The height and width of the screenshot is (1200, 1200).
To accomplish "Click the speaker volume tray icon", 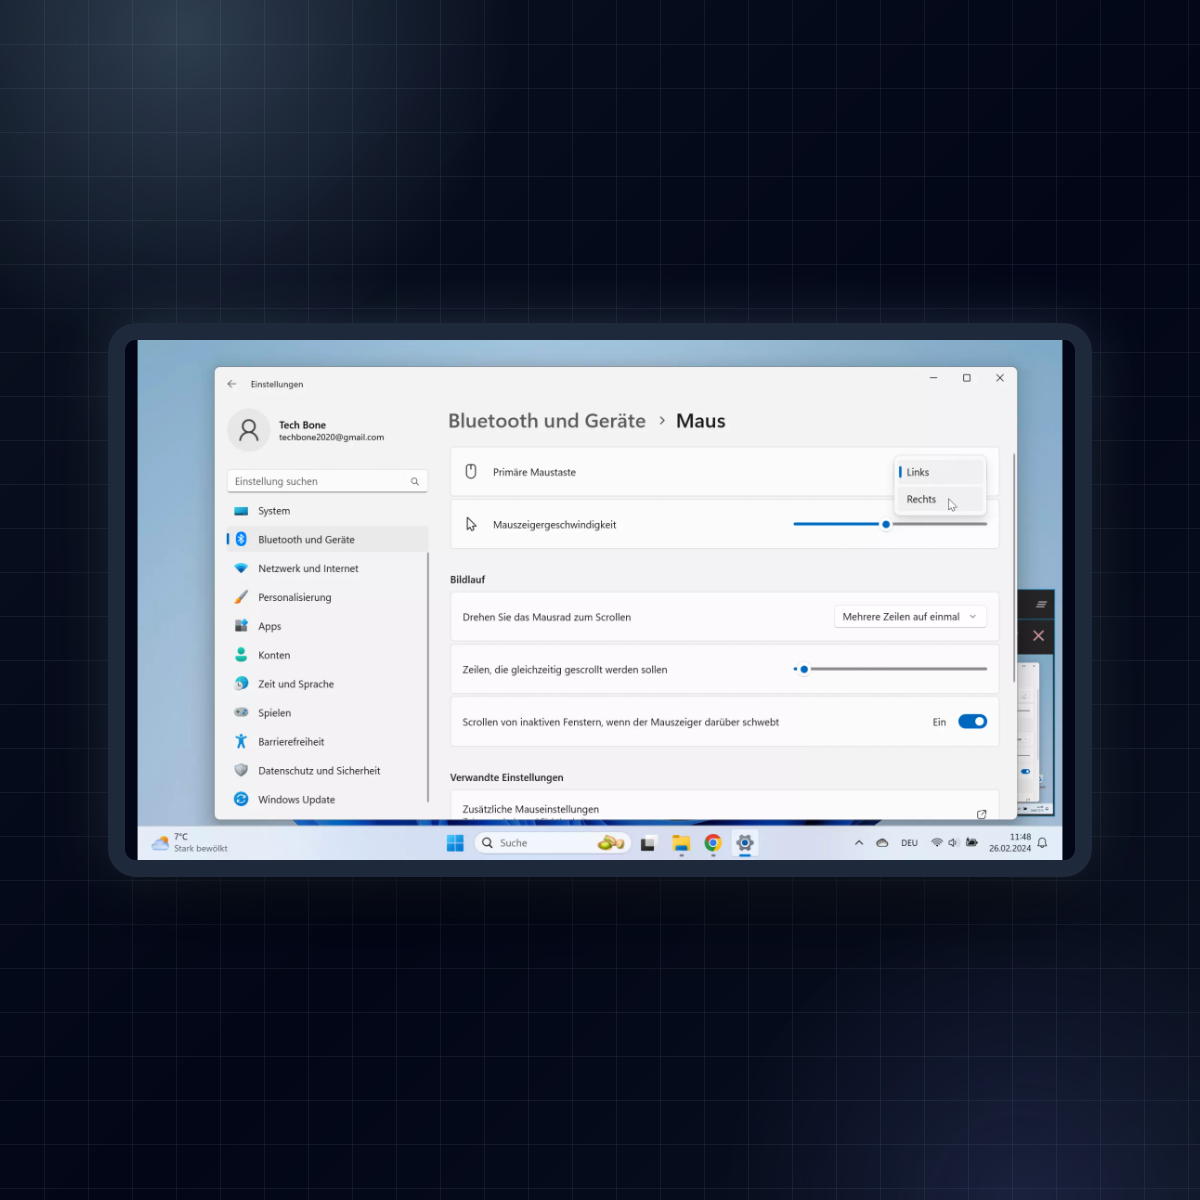I will click(954, 843).
